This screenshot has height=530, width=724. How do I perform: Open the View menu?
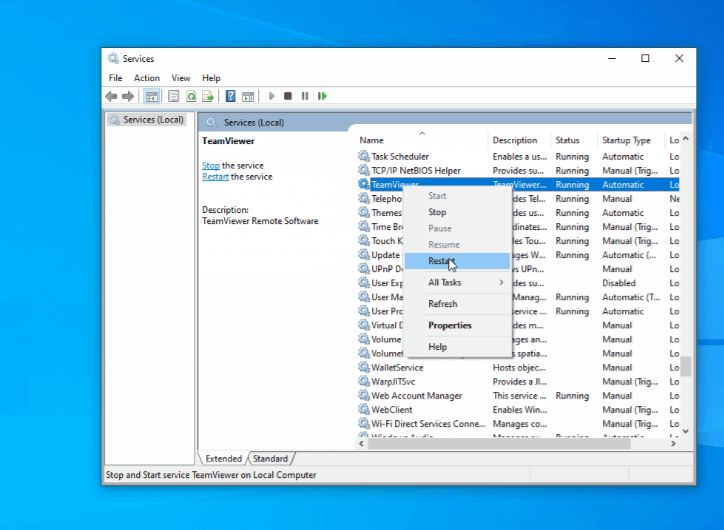coord(181,78)
